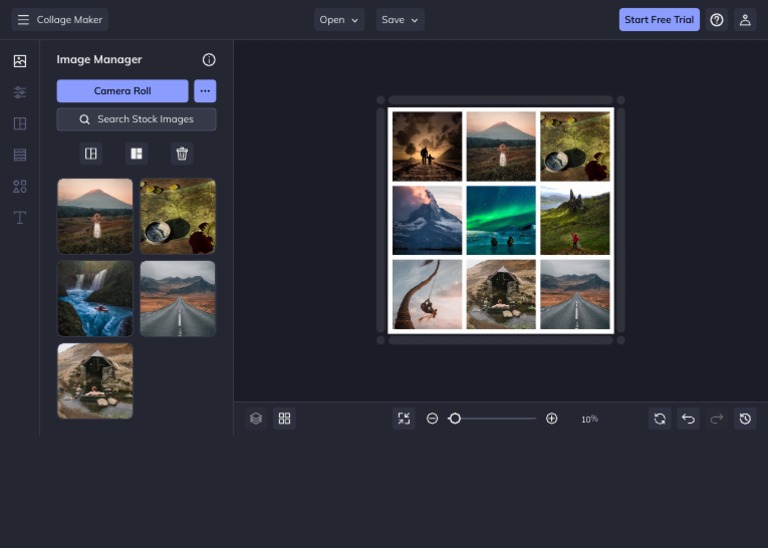Open the Layouts sidebar icon
Screen dimensions: 768x548
coord(20,124)
